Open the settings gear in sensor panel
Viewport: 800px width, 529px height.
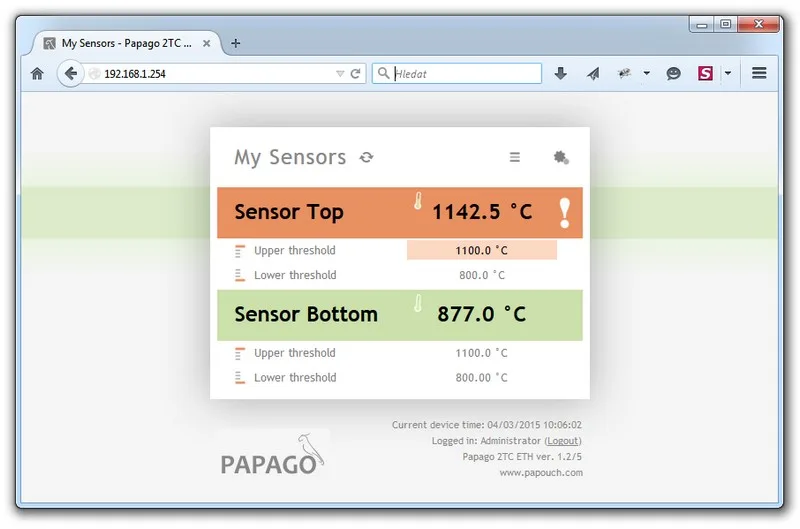(561, 157)
